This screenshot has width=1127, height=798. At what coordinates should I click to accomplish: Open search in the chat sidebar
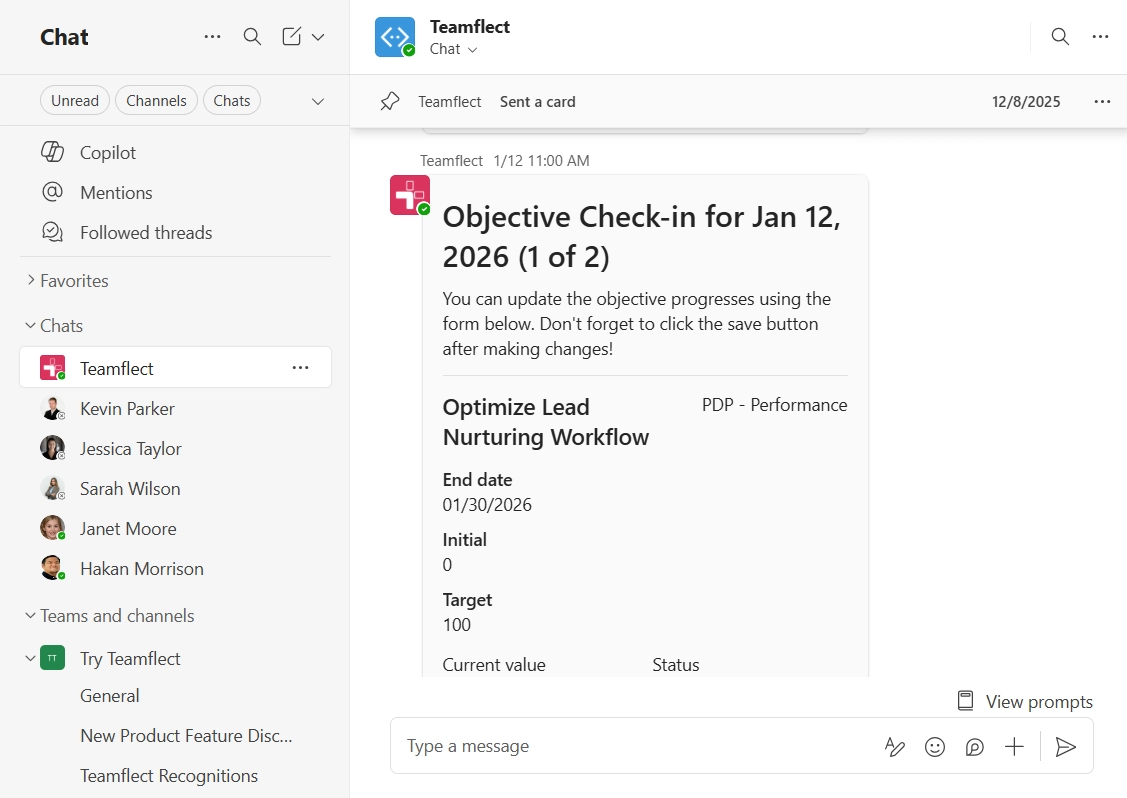pos(252,36)
